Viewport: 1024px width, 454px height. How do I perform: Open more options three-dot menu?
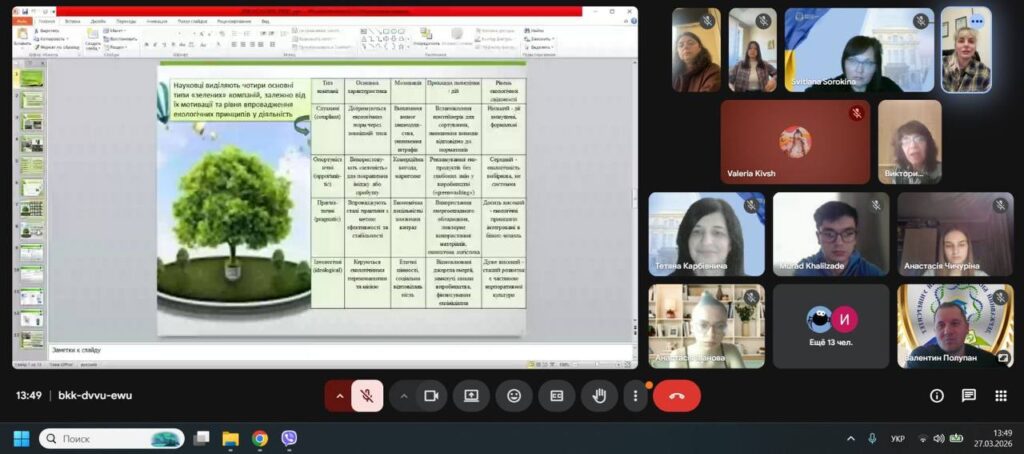[636, 396]
